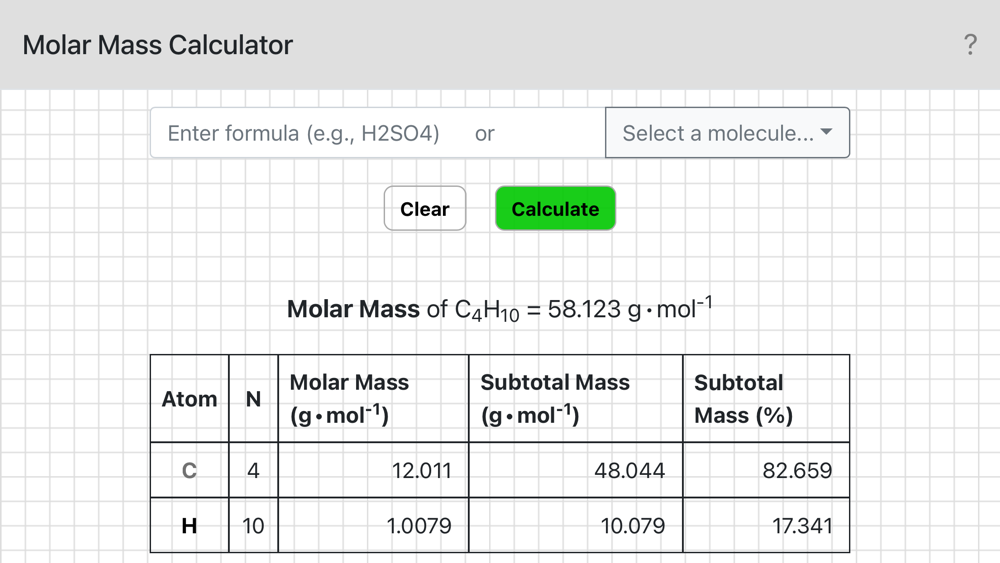The image size is (1000, 563).
Task: Click the 48.044 subtotal mass cell
Action: click(576, 471)
